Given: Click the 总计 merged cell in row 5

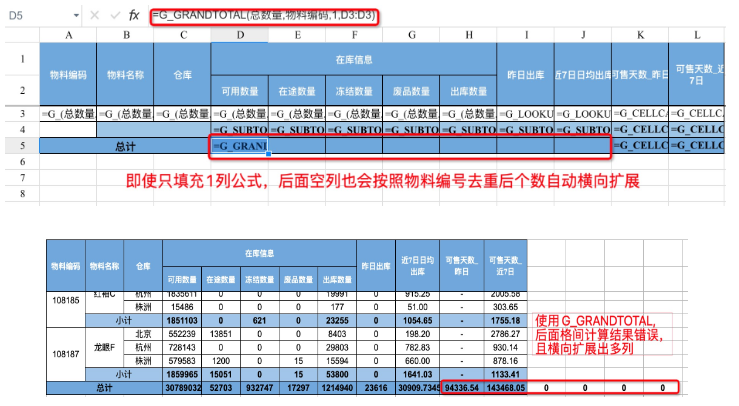Looking at the screenshot, I should pos(125,146).
